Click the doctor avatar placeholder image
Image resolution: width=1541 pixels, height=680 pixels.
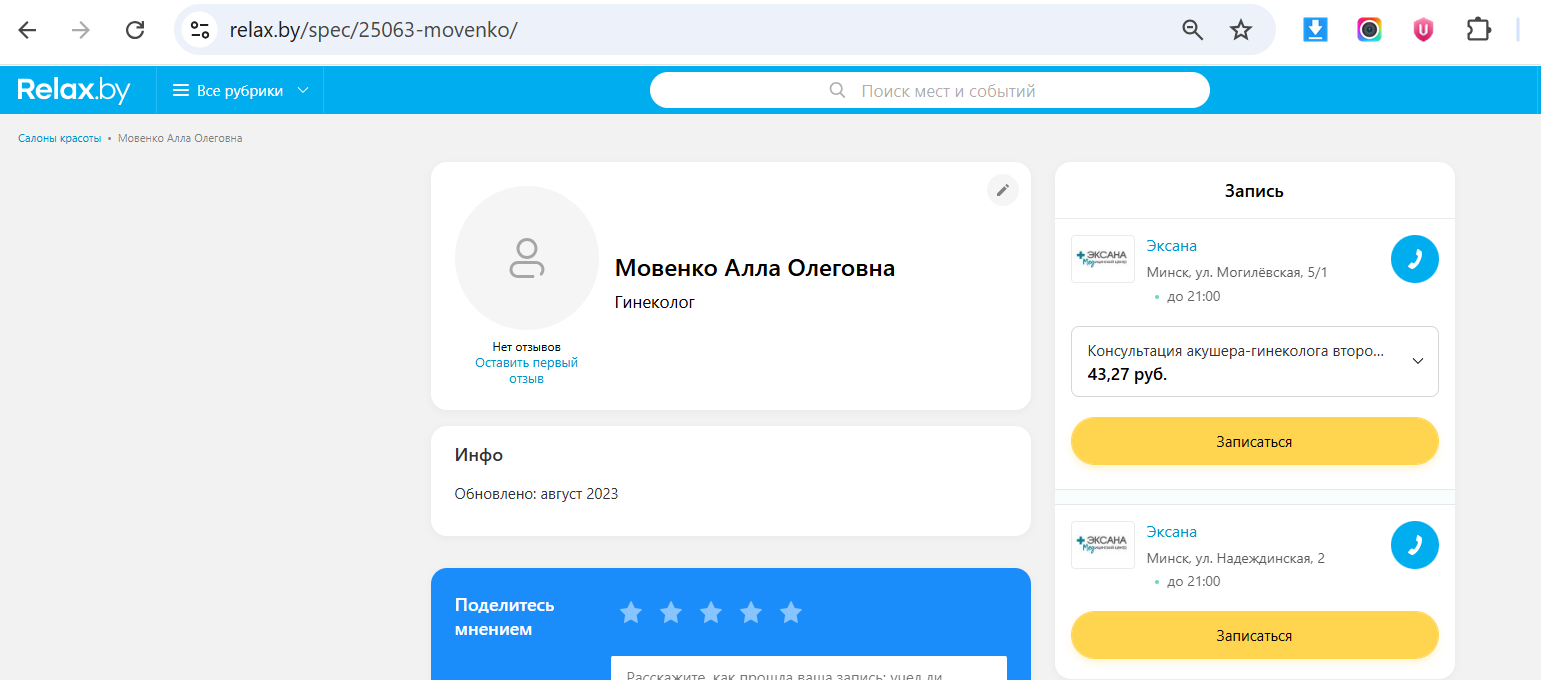[527, 258]
